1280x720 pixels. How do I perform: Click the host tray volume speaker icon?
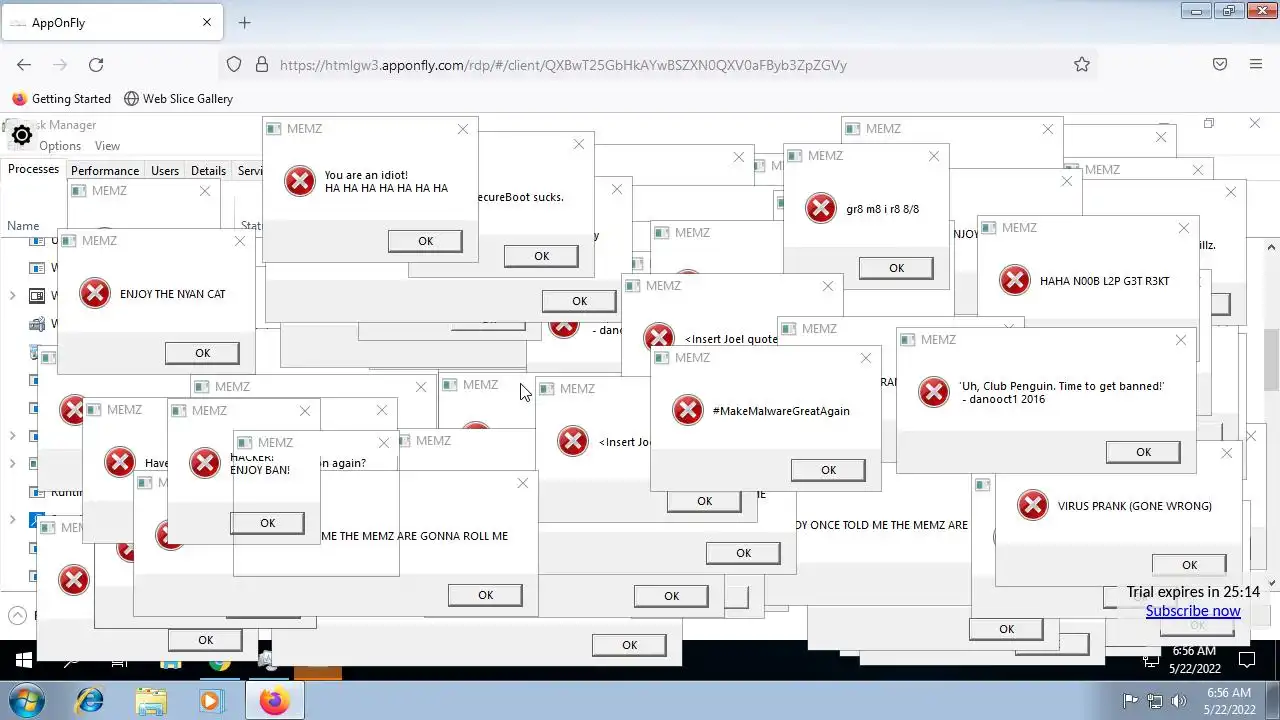click(1178, 701)
